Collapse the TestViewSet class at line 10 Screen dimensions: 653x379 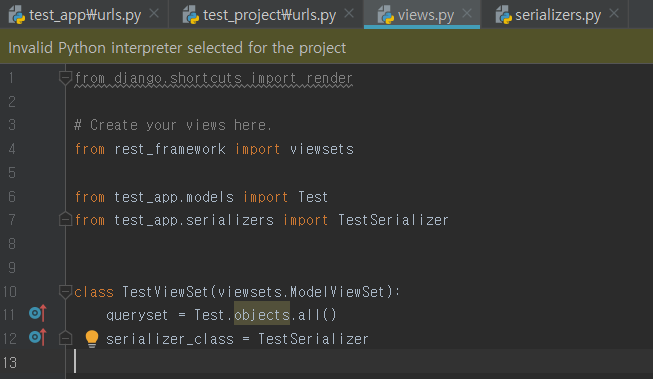tap(65, 292)
